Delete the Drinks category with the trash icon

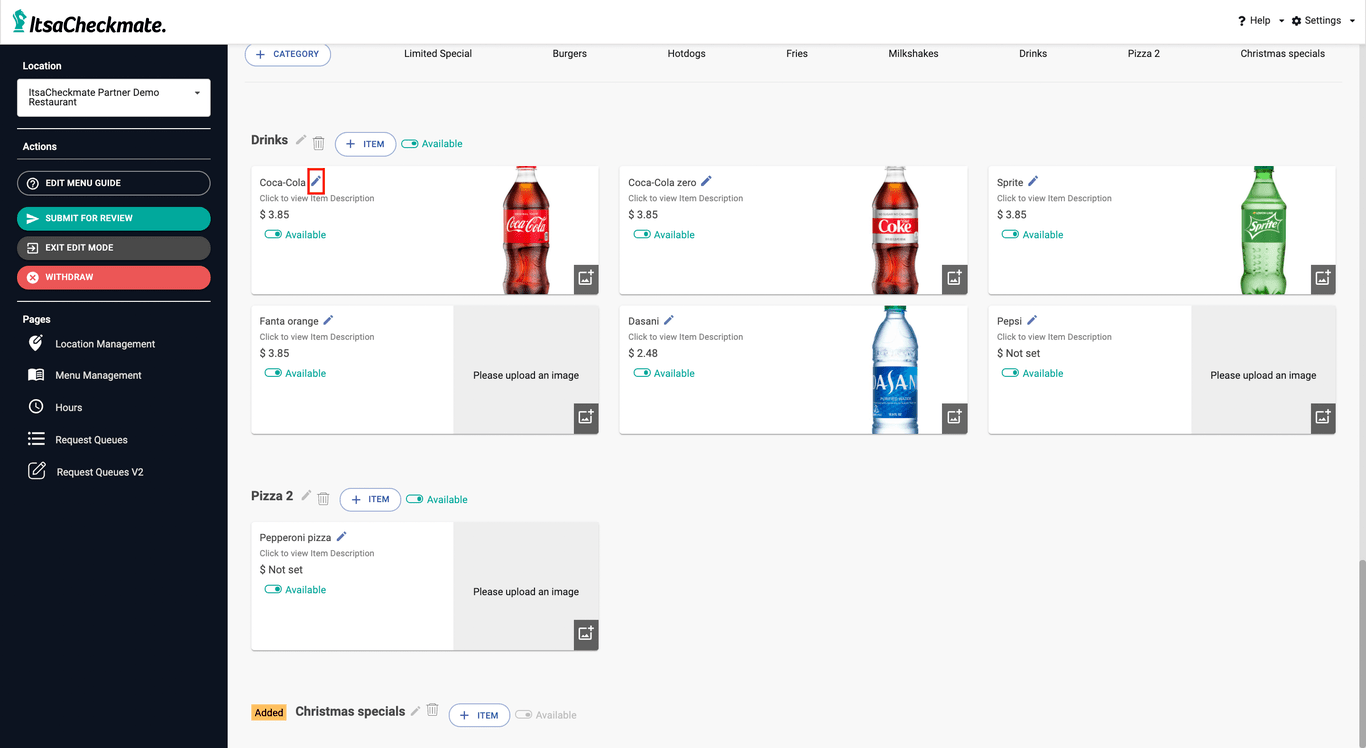(319, 143)
